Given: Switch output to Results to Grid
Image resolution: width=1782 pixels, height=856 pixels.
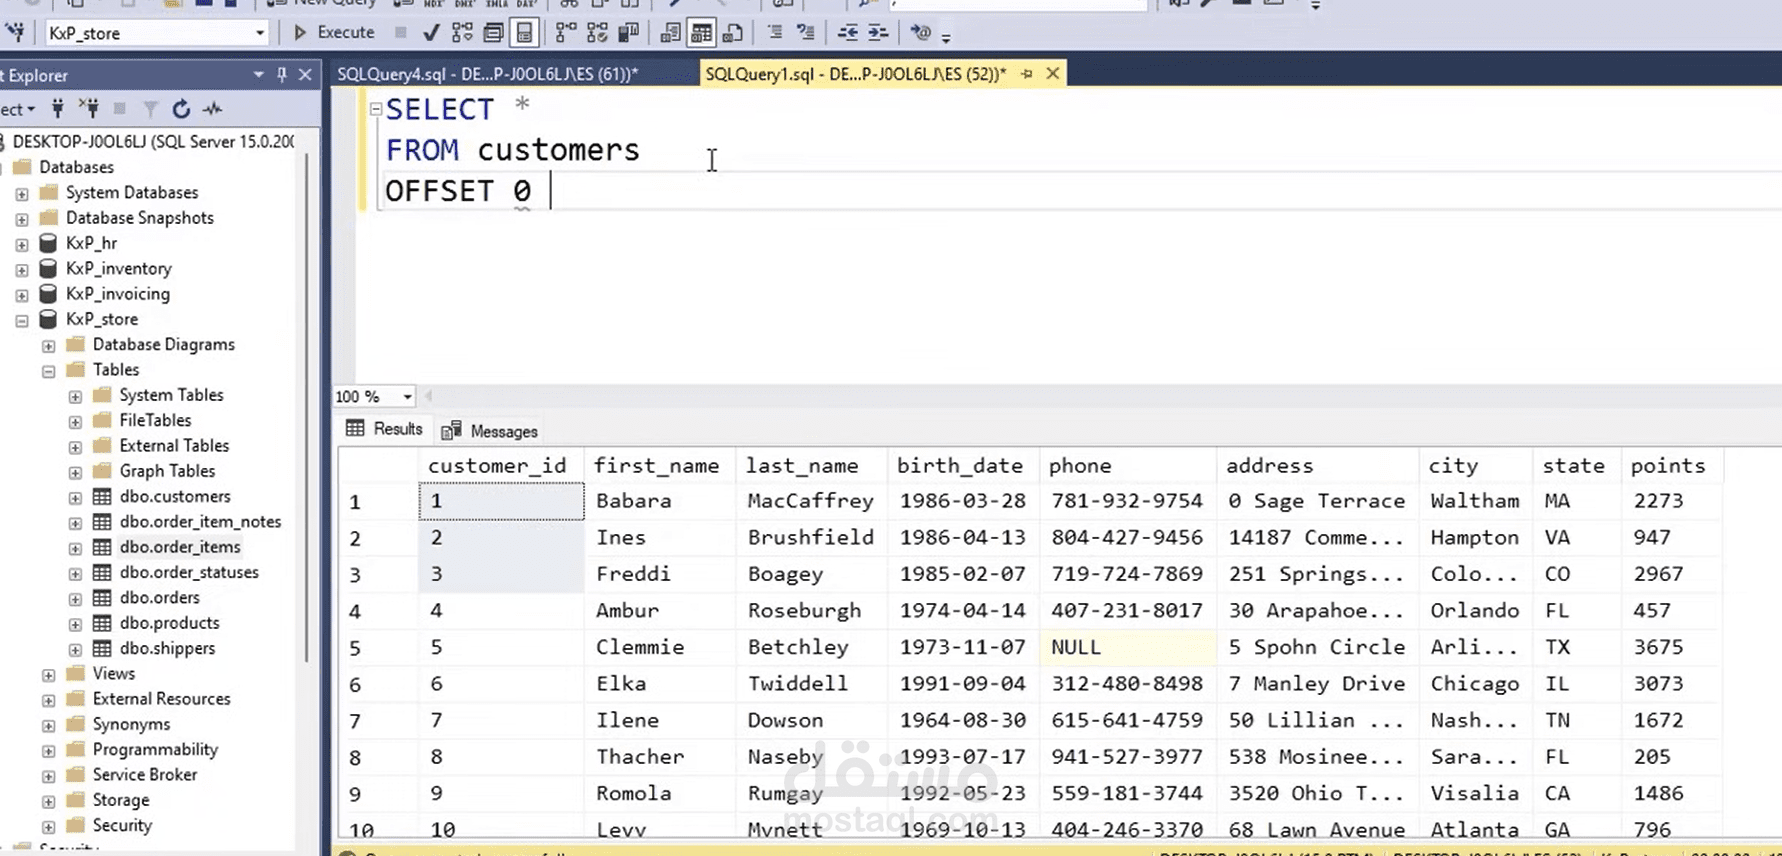Looking at the screenshot, I should (x=702, y=33).
